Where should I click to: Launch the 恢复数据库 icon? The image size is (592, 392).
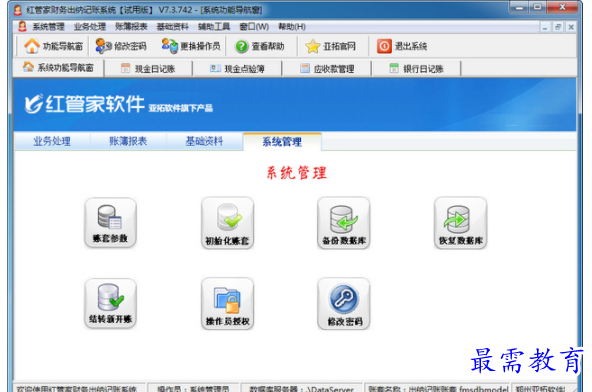(x=460, y=223)
